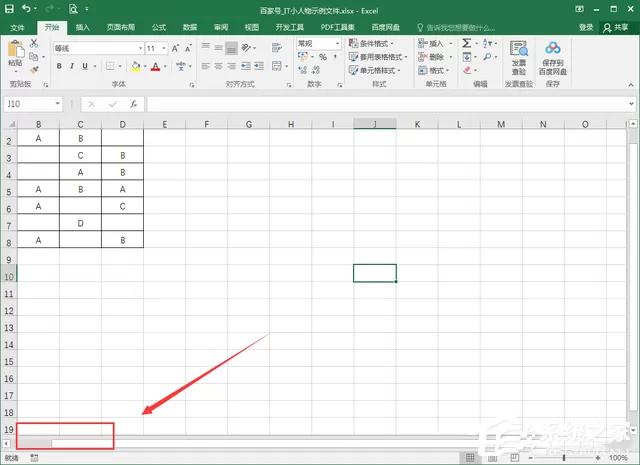640x465 pixels.
Task: Click the Format Painter brush icon
Action: [x=34, y=70]
